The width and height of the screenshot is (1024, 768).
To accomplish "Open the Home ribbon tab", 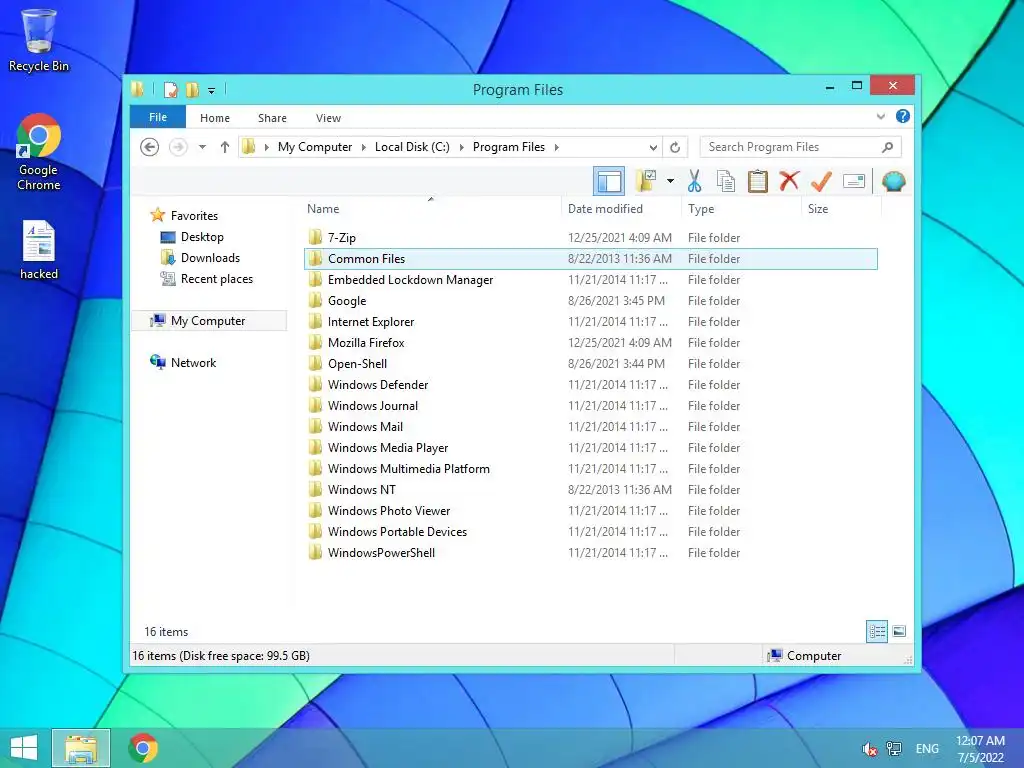I will point(215,118).
